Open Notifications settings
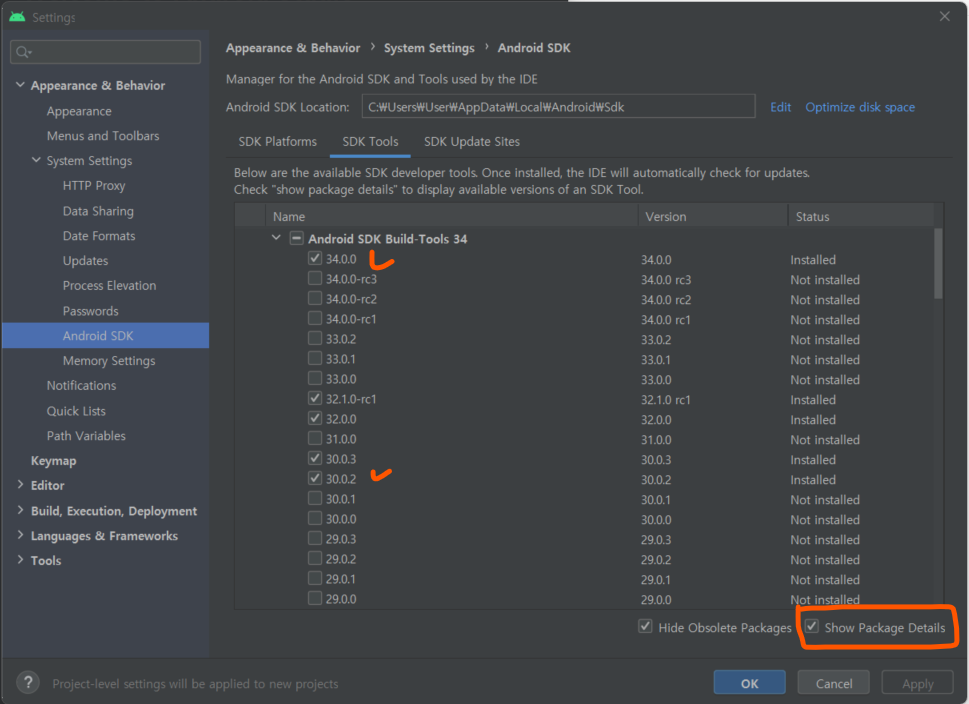The image size is (969, 704). (x=82, y=386)
